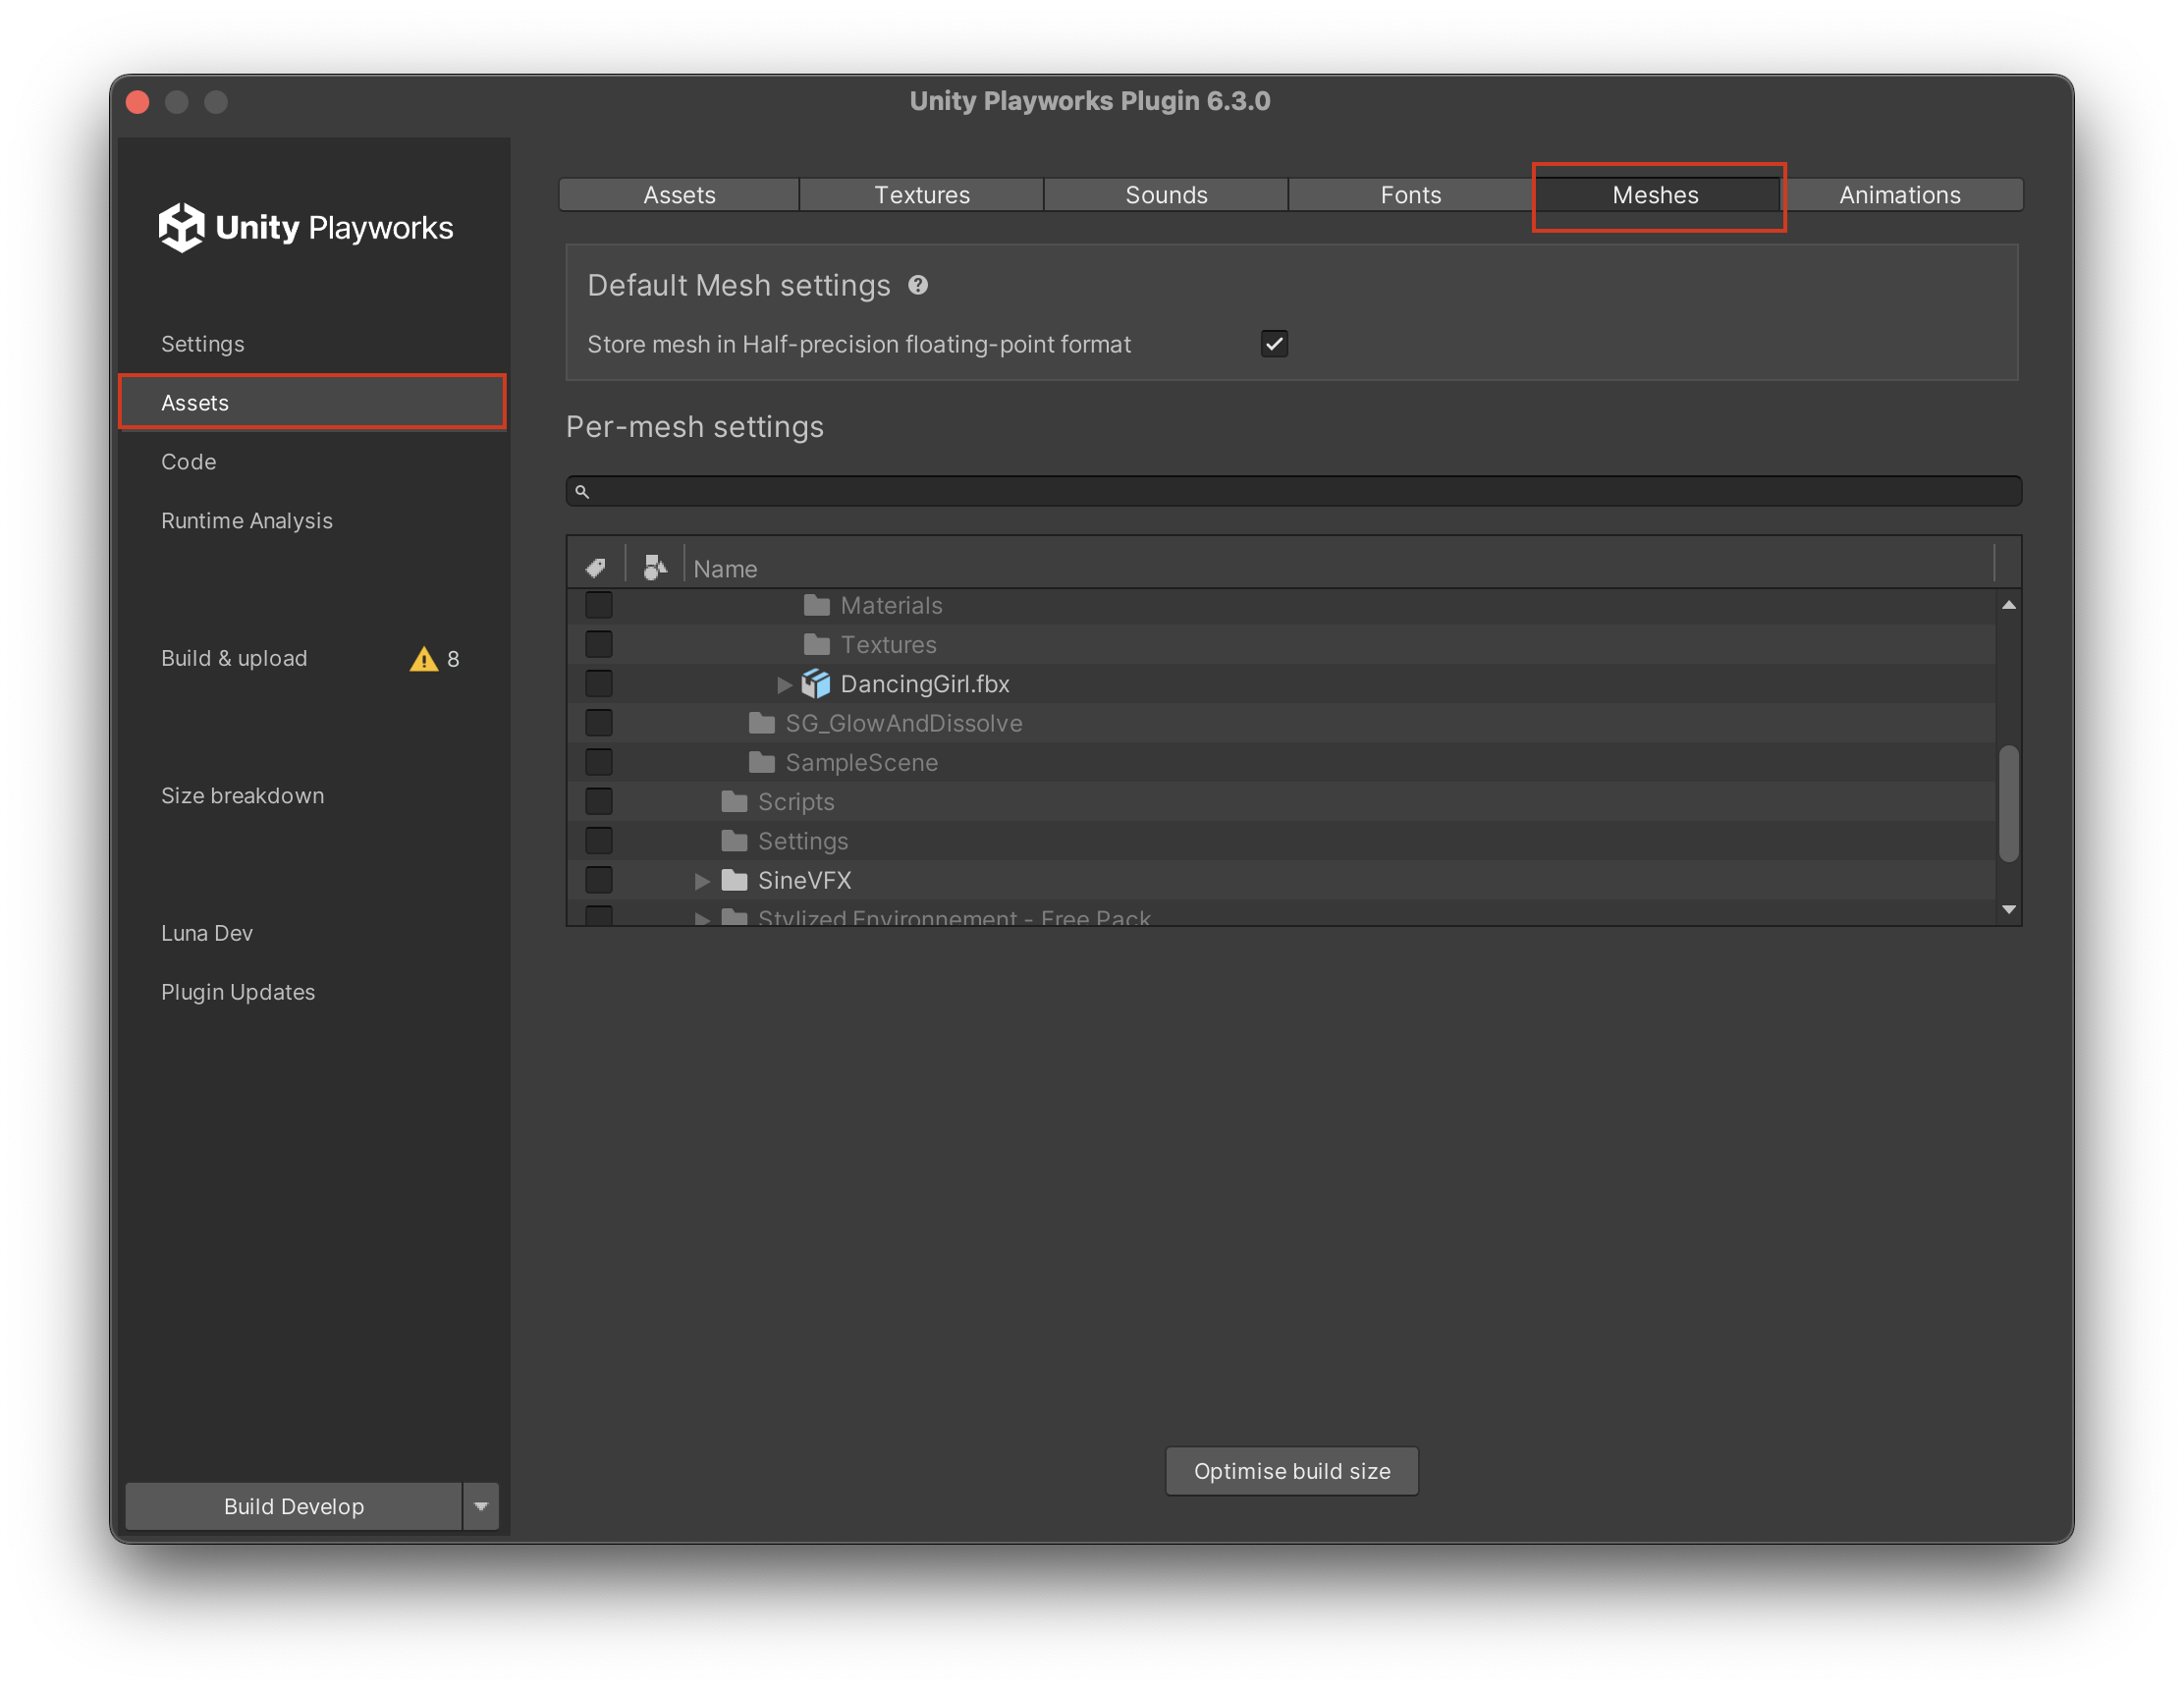Select the DancingGirl.fbx row name
2184x1689 pixels.
924,684
